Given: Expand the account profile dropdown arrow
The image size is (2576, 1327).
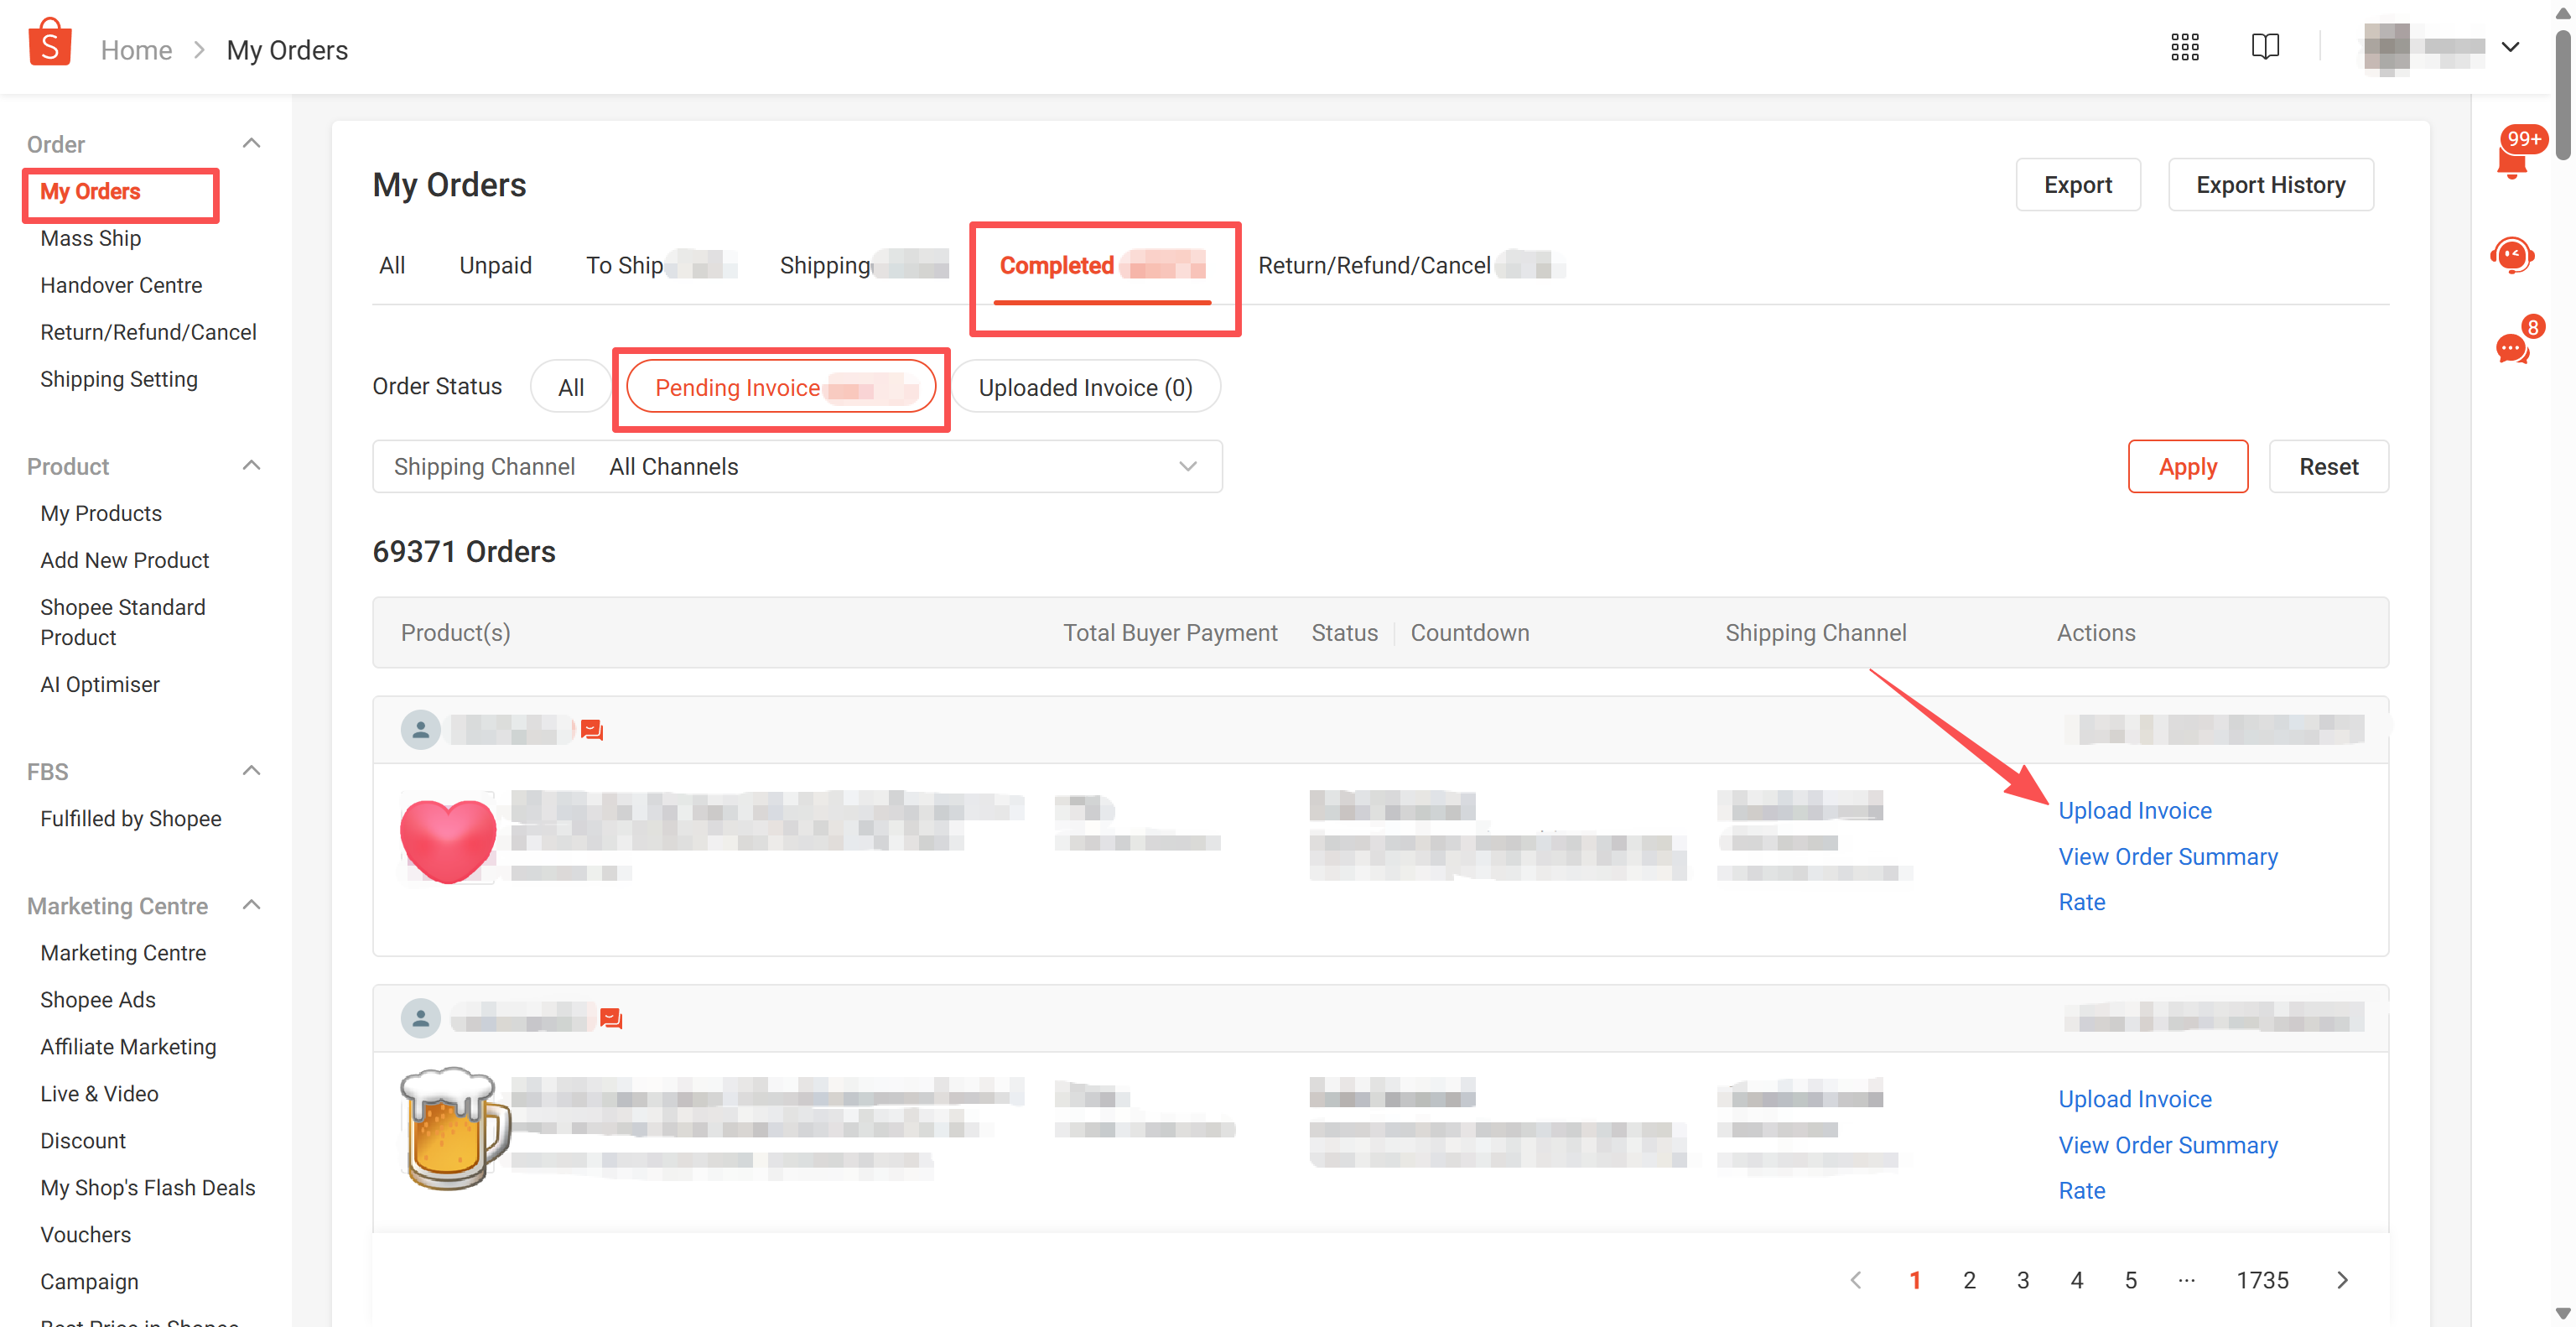Looking at the screenshot, I should click(x=2509, y=47).
